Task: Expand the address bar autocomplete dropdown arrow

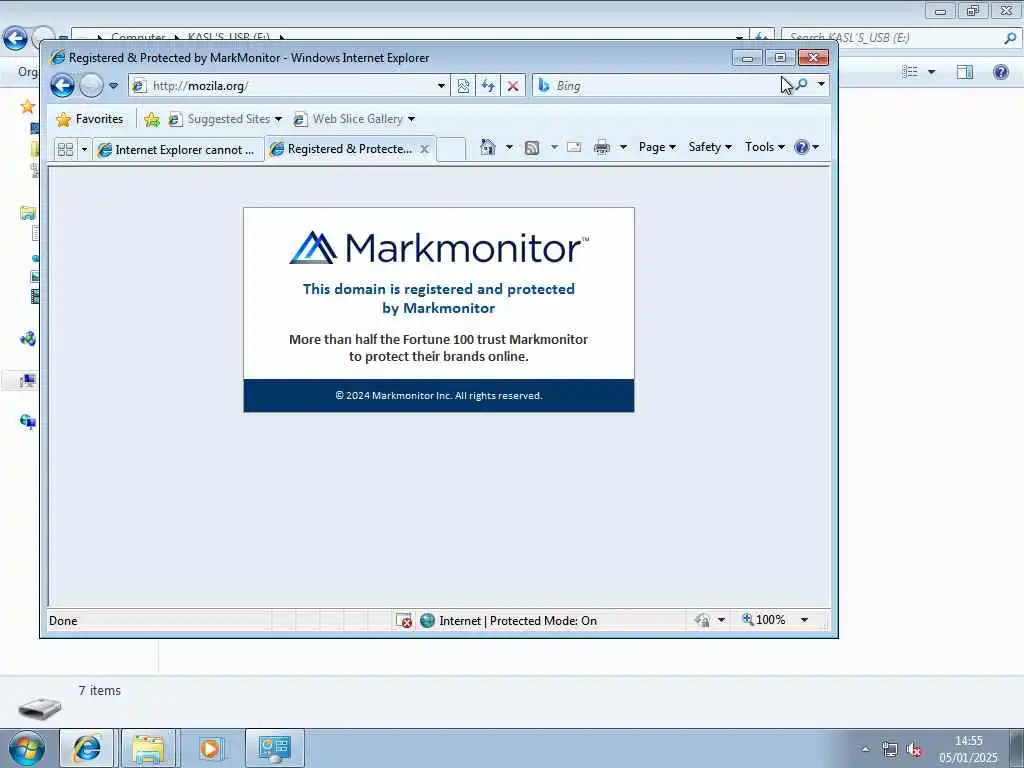Action: [441, 86]
